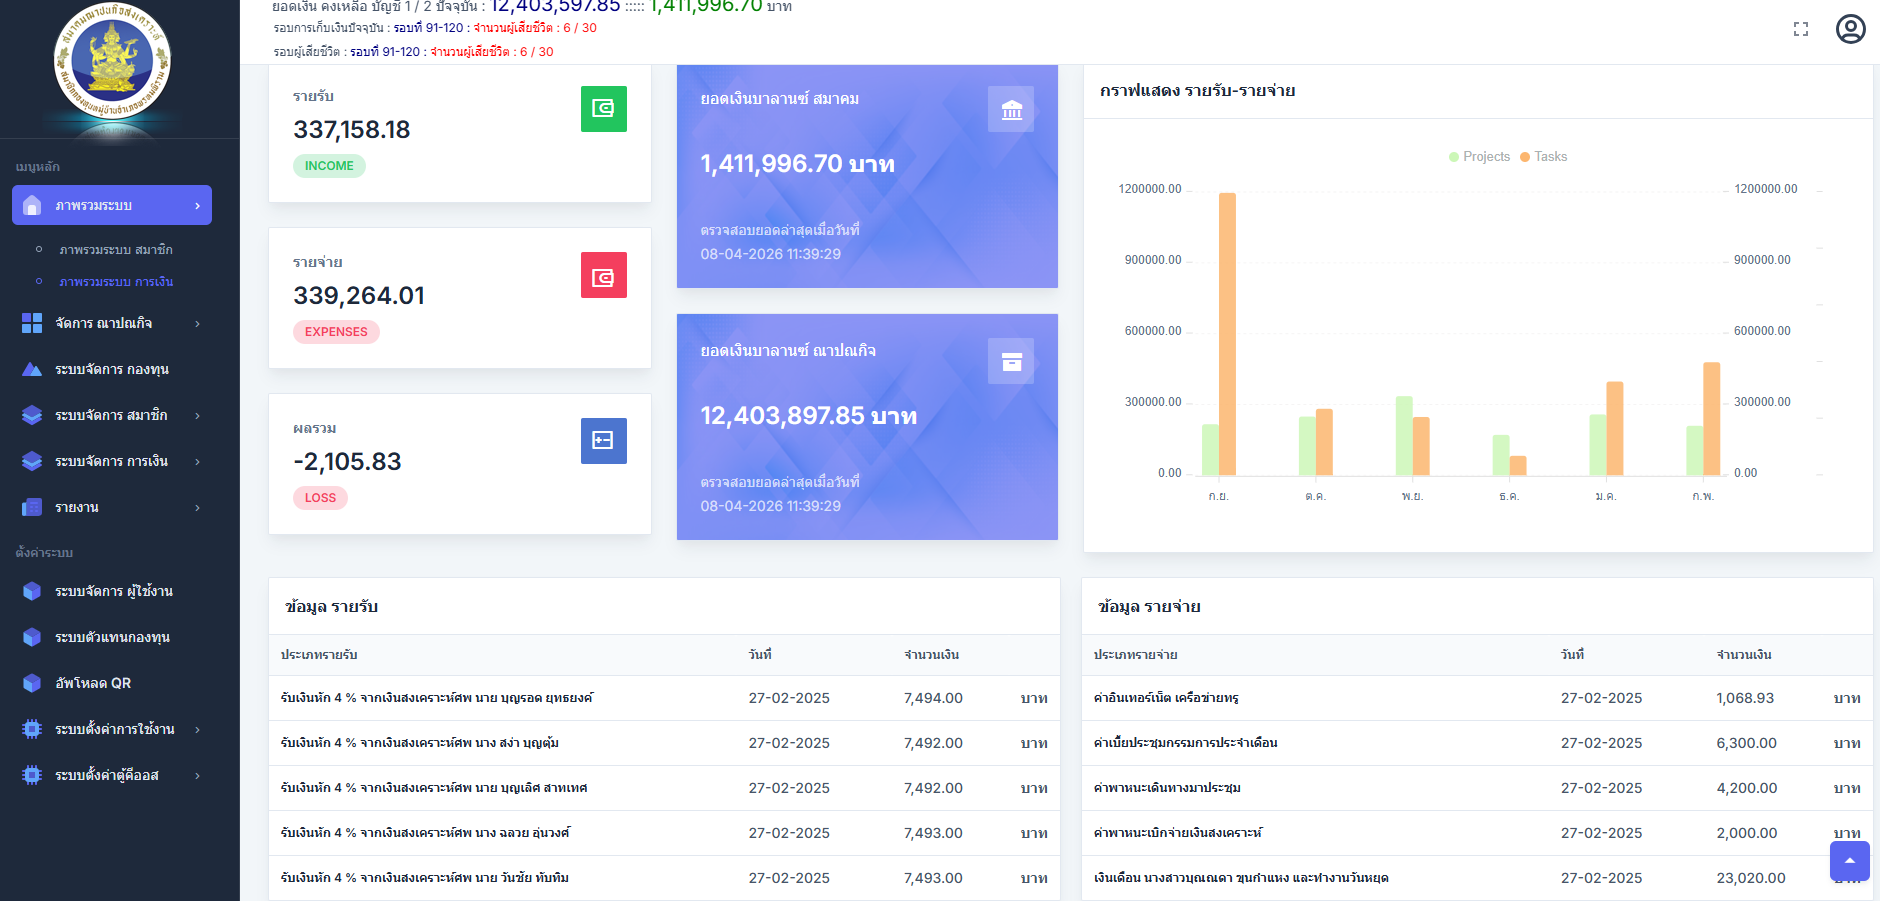Toggle the Projects legend series in chart
This screenshot has height=901, width=1880.
click(1479, 157)
